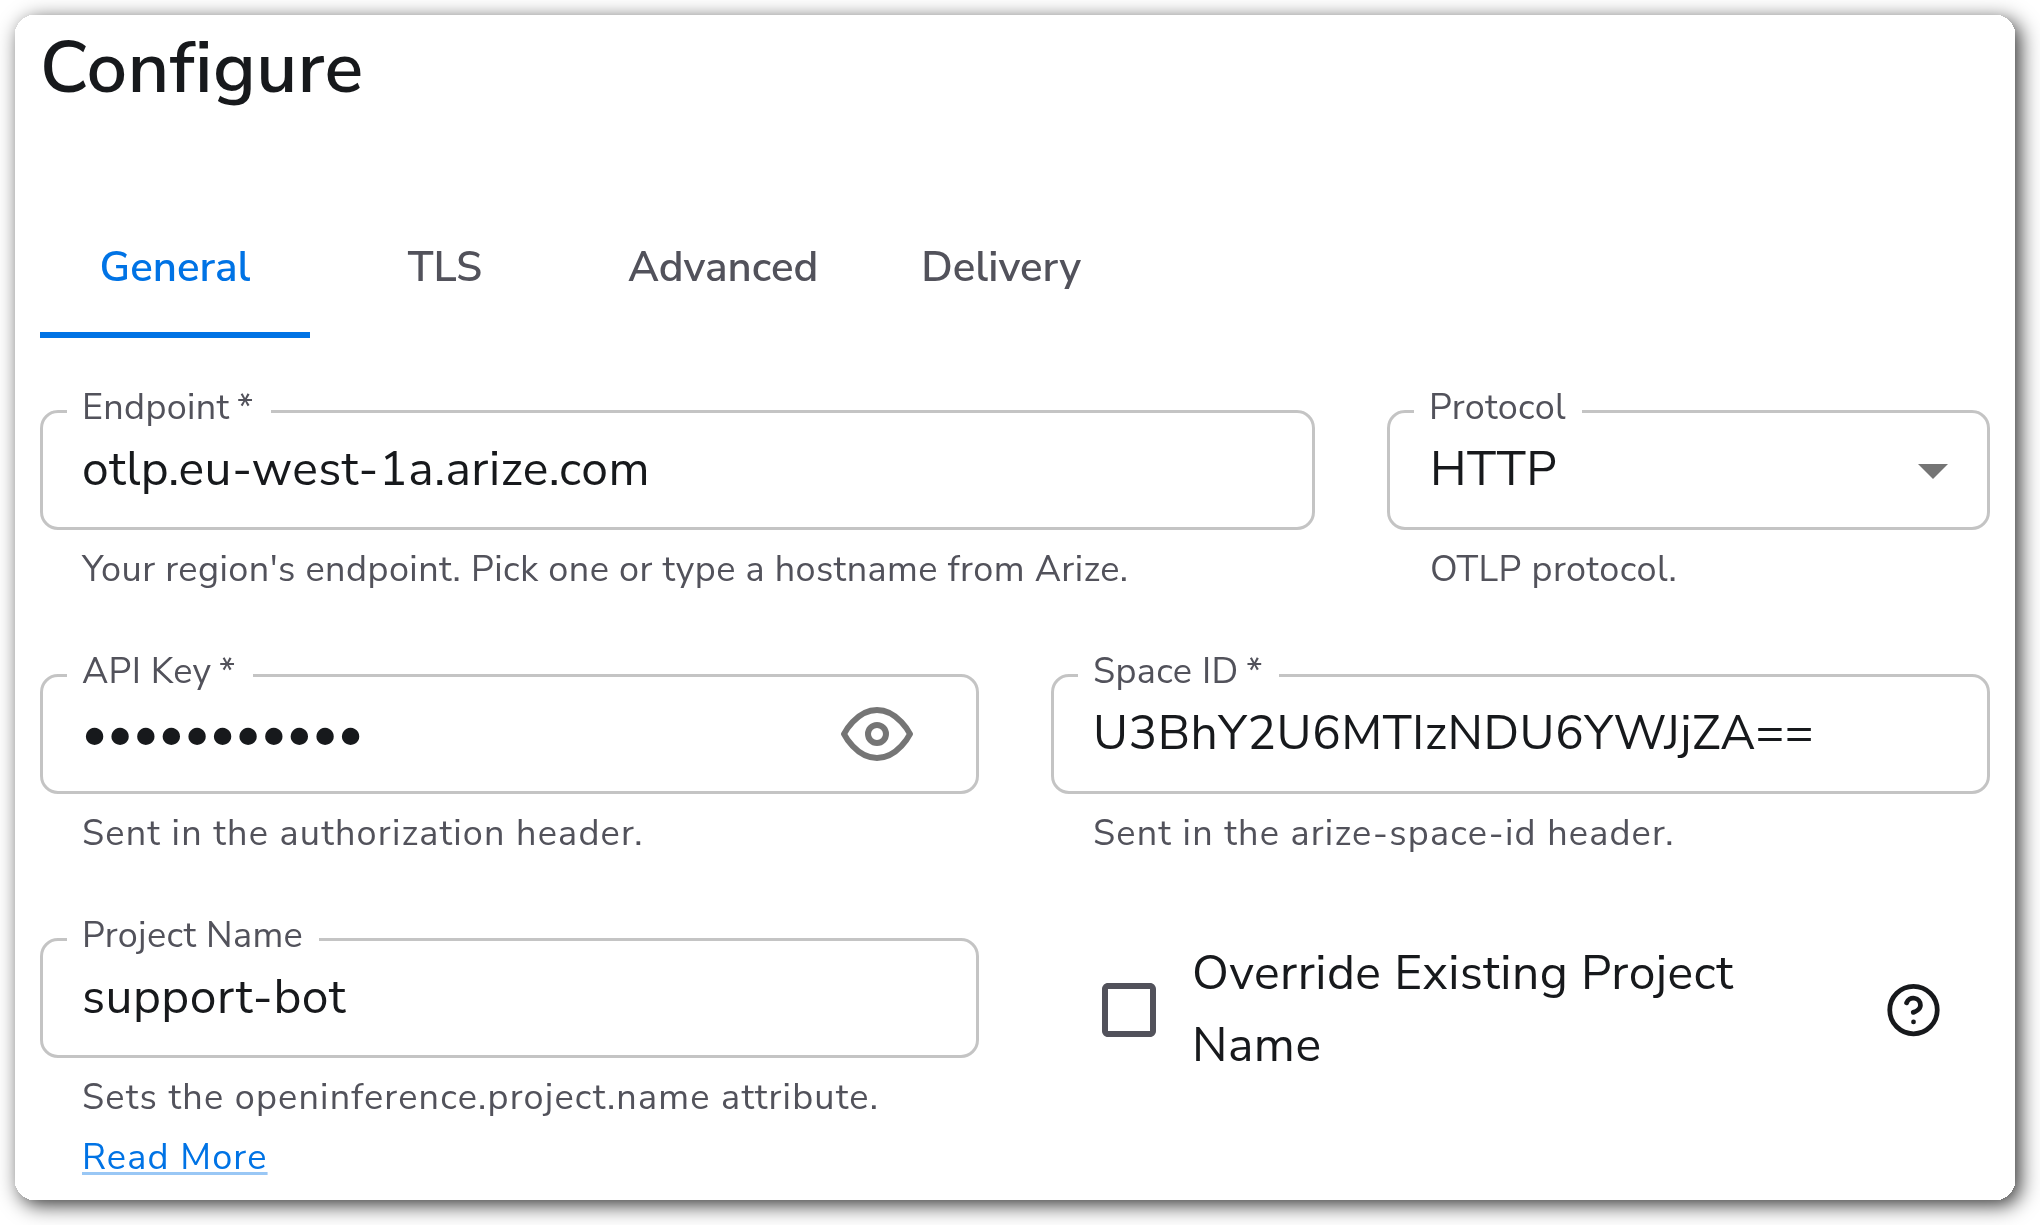This screenshot has width=2040, height=1225.
Task: Open the Protocol dropdown arrow
Action: click(x=1932, y=470)
